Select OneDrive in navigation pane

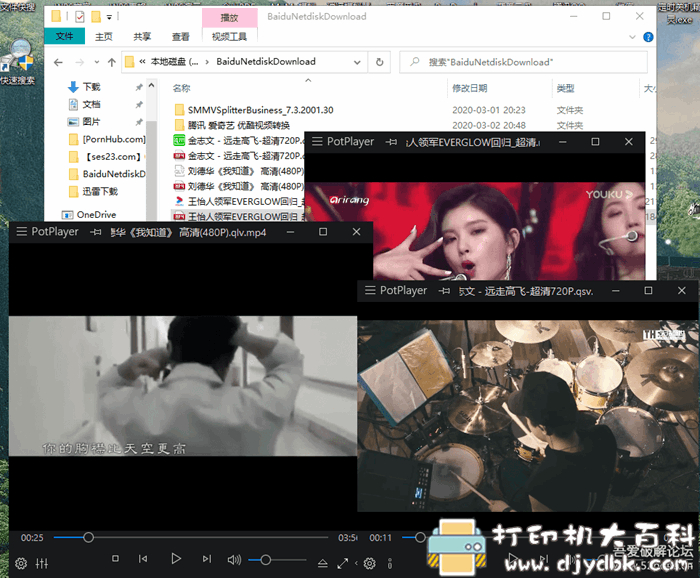click(x=89, y=215)
